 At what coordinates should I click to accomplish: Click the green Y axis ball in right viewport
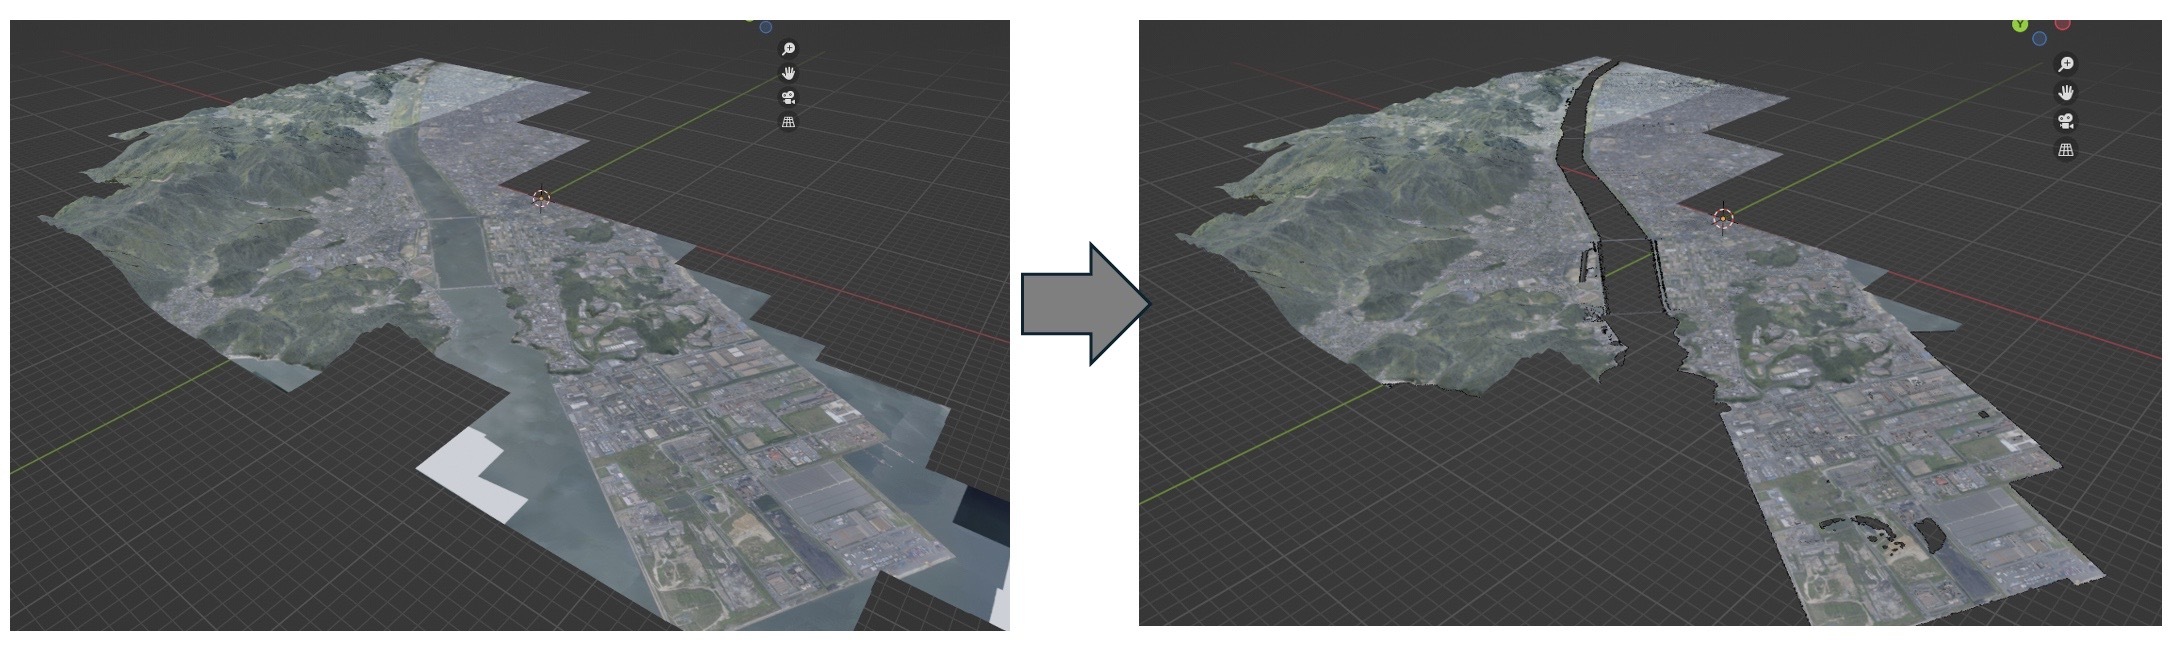pos(2020,24)
